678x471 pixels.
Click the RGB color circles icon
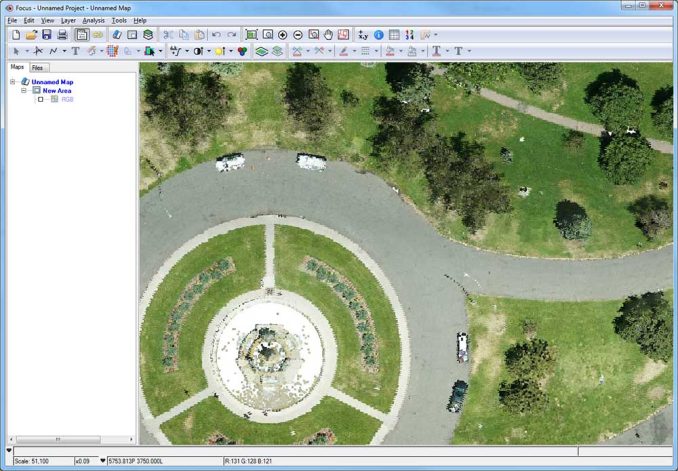(242, 51)
